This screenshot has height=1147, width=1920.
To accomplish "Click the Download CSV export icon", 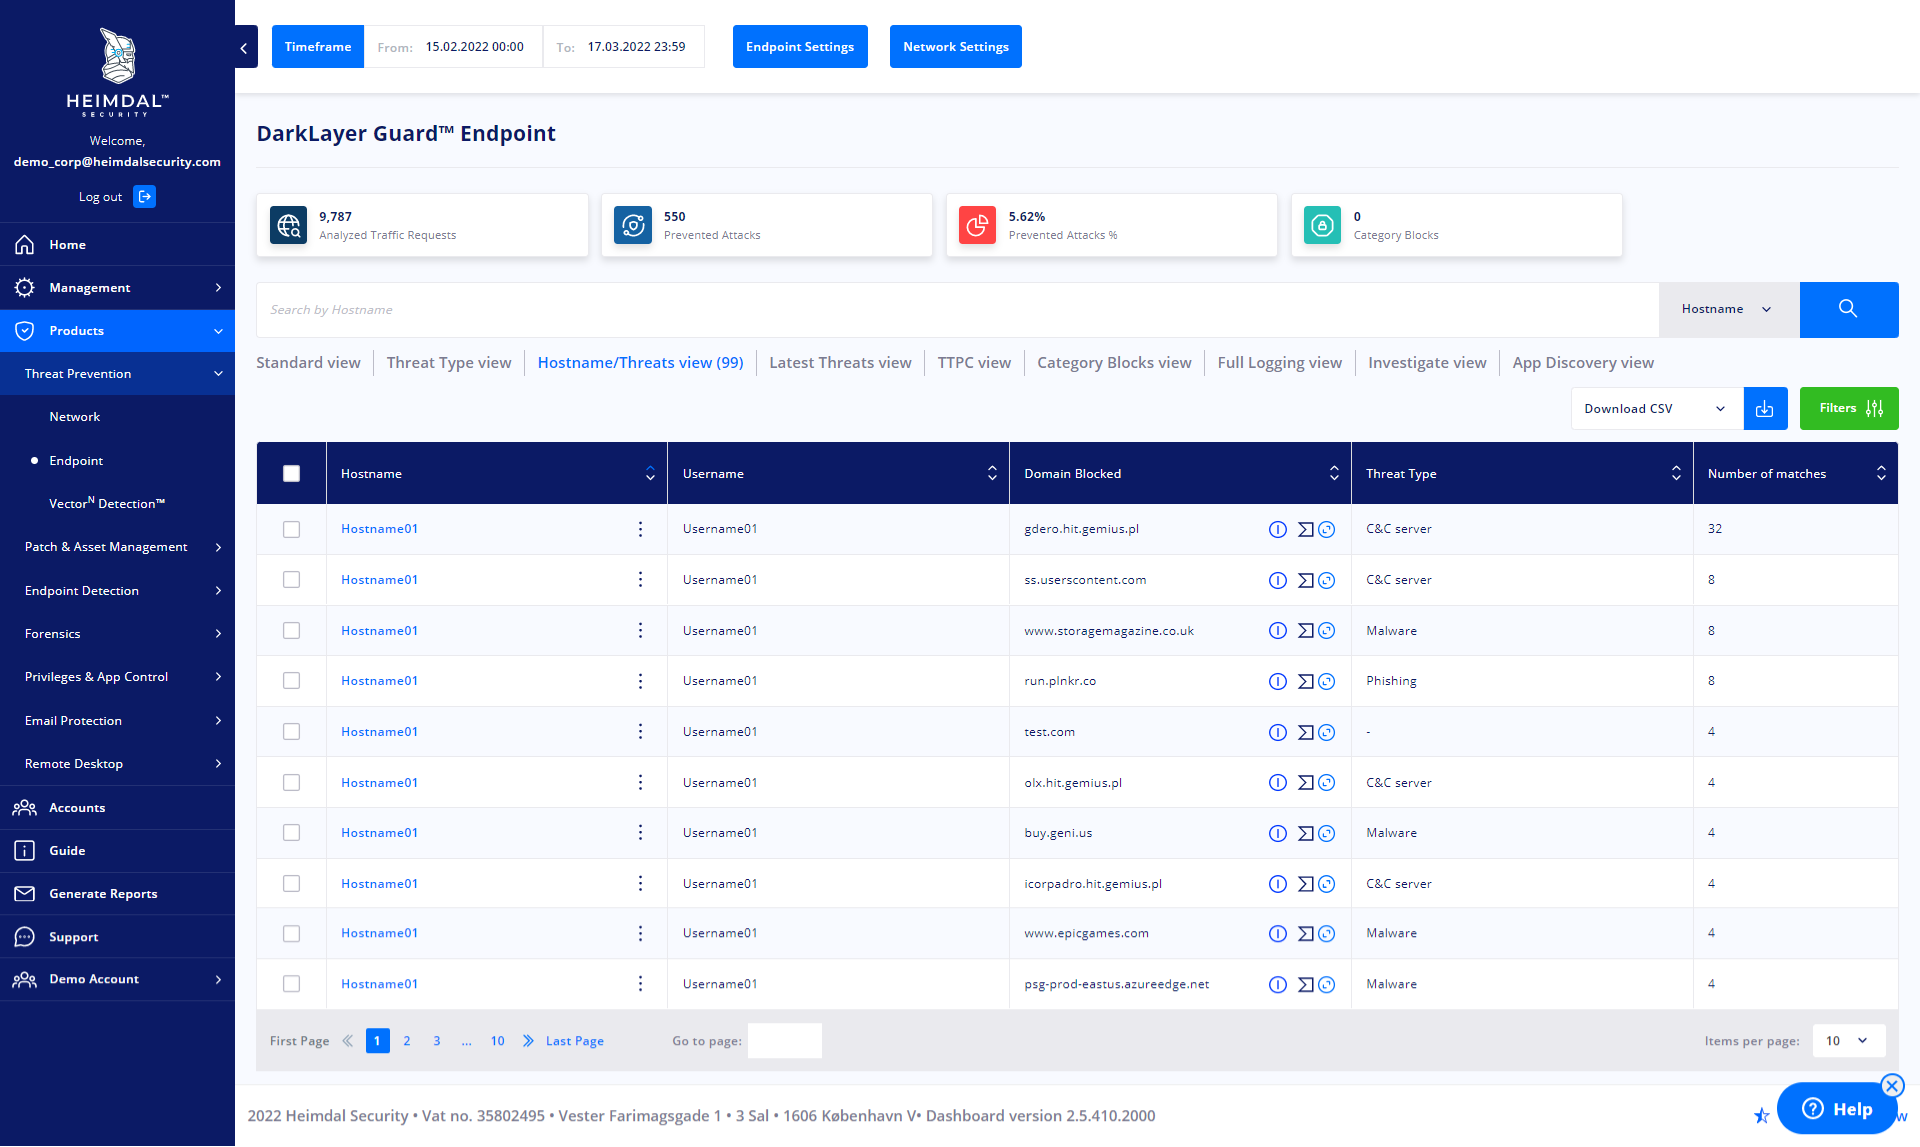I will (x=1766, y=408).
